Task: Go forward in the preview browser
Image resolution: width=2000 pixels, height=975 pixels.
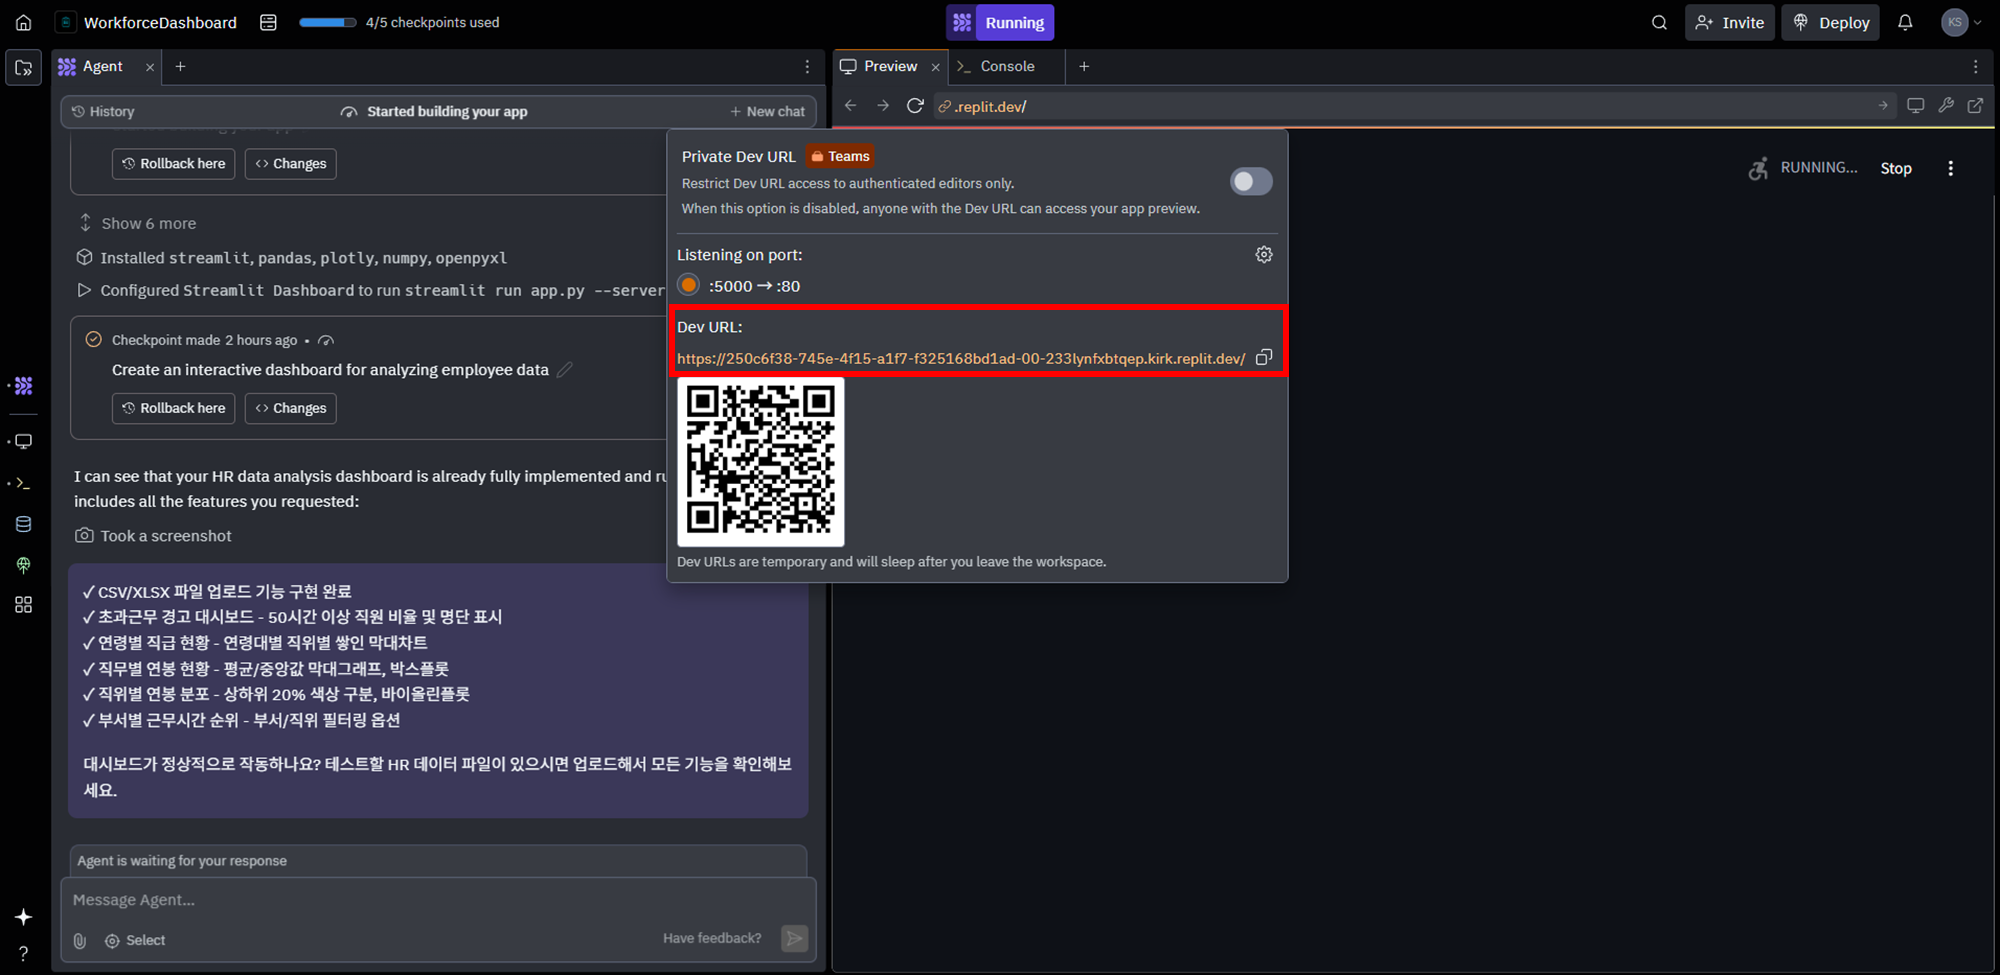Action: point(883,106)
